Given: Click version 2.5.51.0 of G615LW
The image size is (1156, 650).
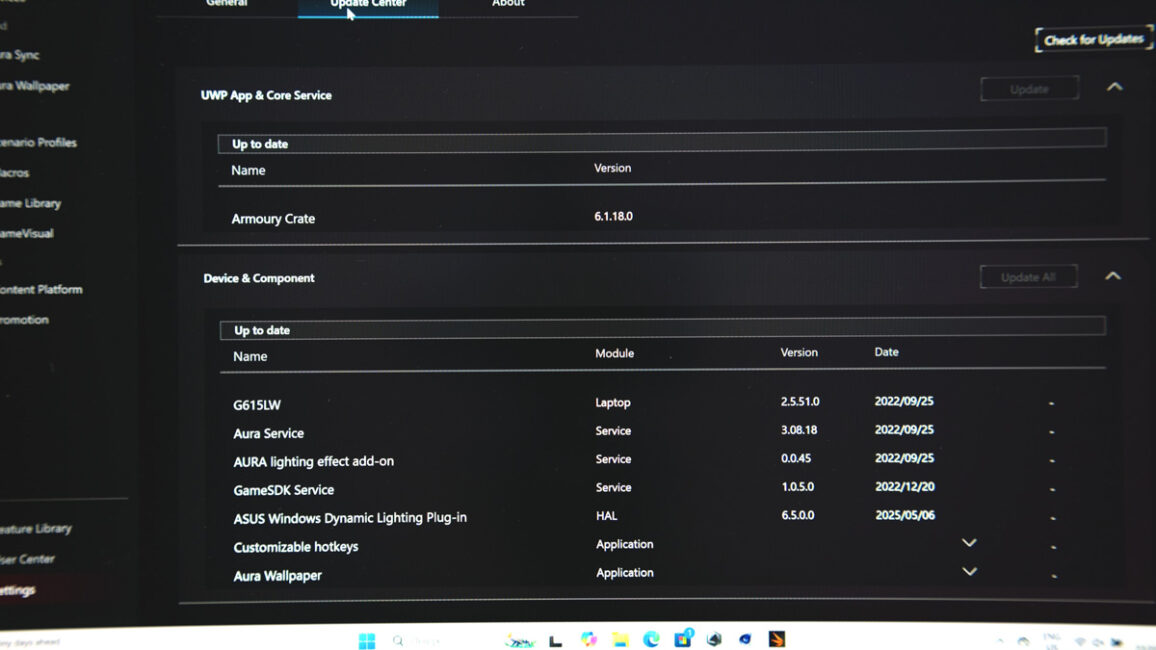Looking at the screenshot, I should (800, 402).
